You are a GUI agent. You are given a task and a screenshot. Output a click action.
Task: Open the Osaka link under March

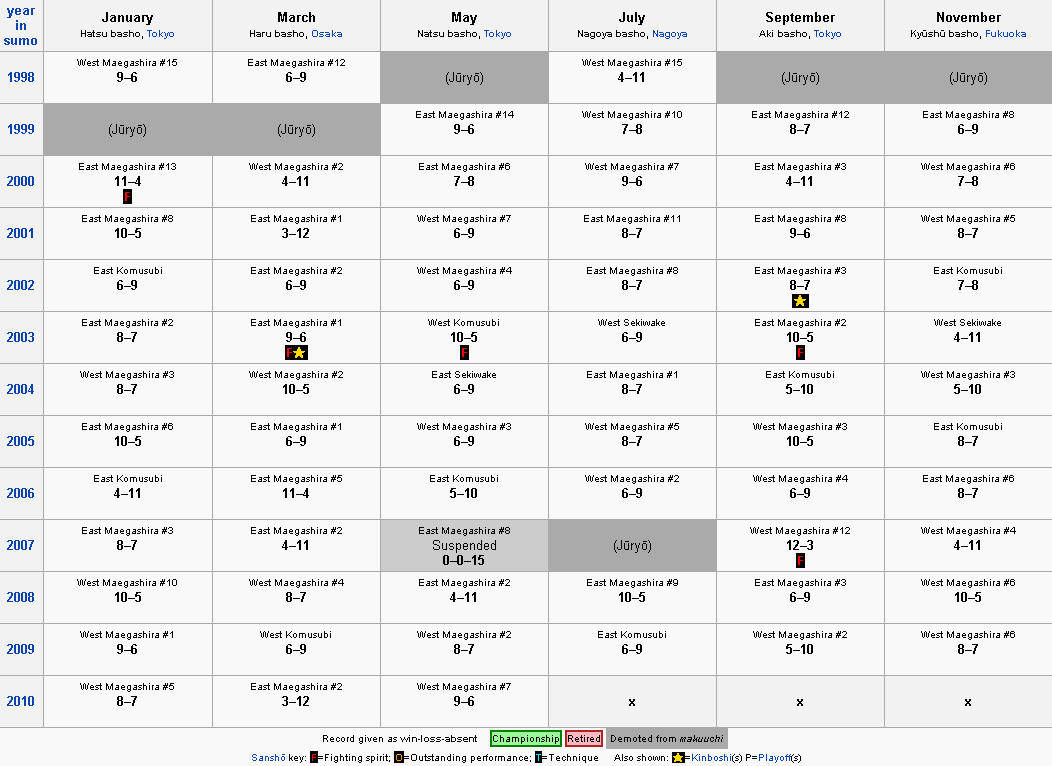(x=327, y=34)
